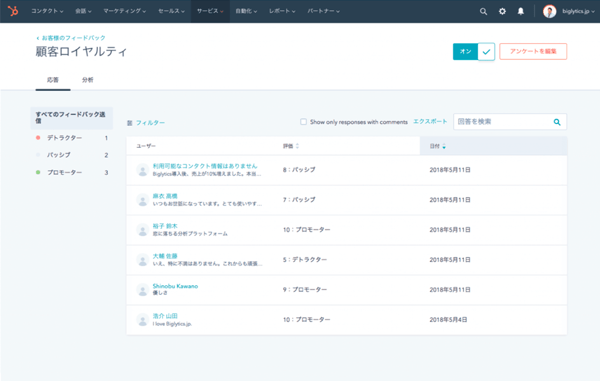Click the 回答を検索 search field
Viewport: 600px width, 381px height.
click(x=502, y=122)
